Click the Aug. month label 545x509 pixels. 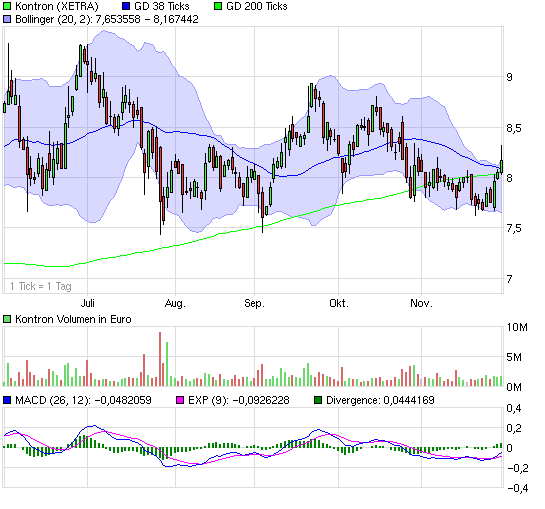[175, 304]
